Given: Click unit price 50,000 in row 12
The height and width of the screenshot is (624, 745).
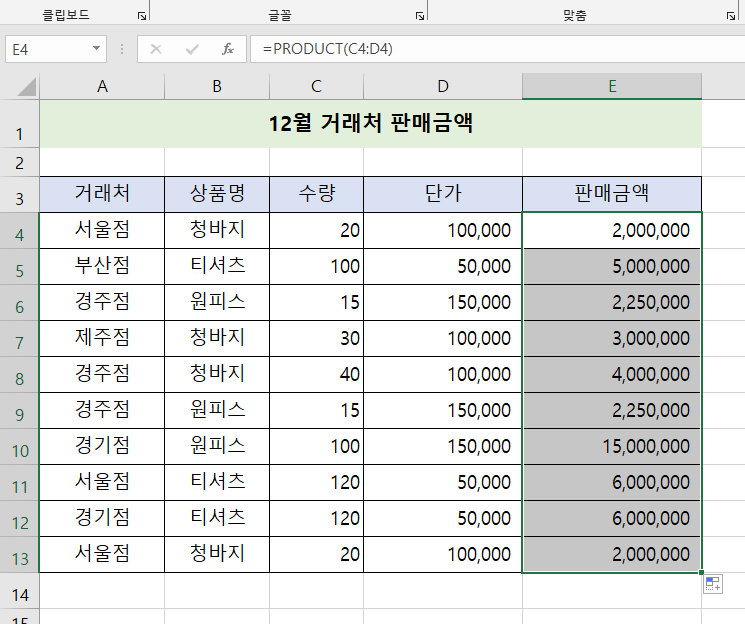Looking at the screenshot, I should pyautogui.click(x=443, y=518).
